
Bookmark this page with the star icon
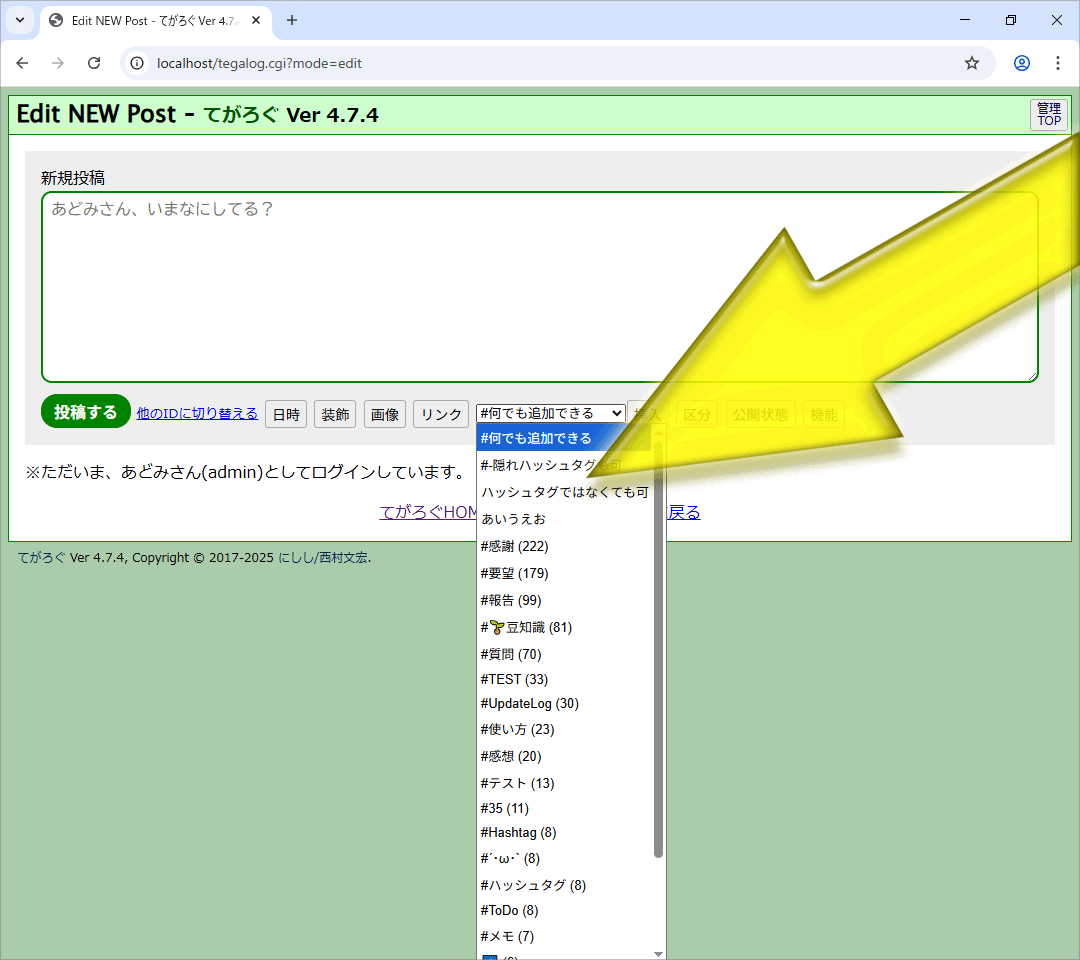click(x=971, y=63)
